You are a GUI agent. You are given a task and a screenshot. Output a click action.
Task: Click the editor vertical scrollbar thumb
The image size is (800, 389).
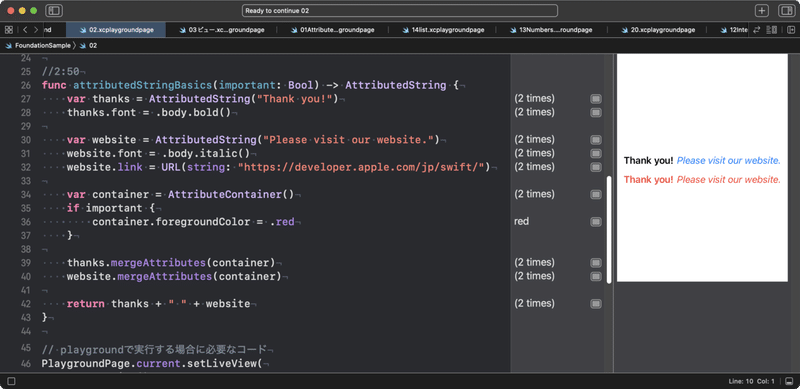point(609,230)
